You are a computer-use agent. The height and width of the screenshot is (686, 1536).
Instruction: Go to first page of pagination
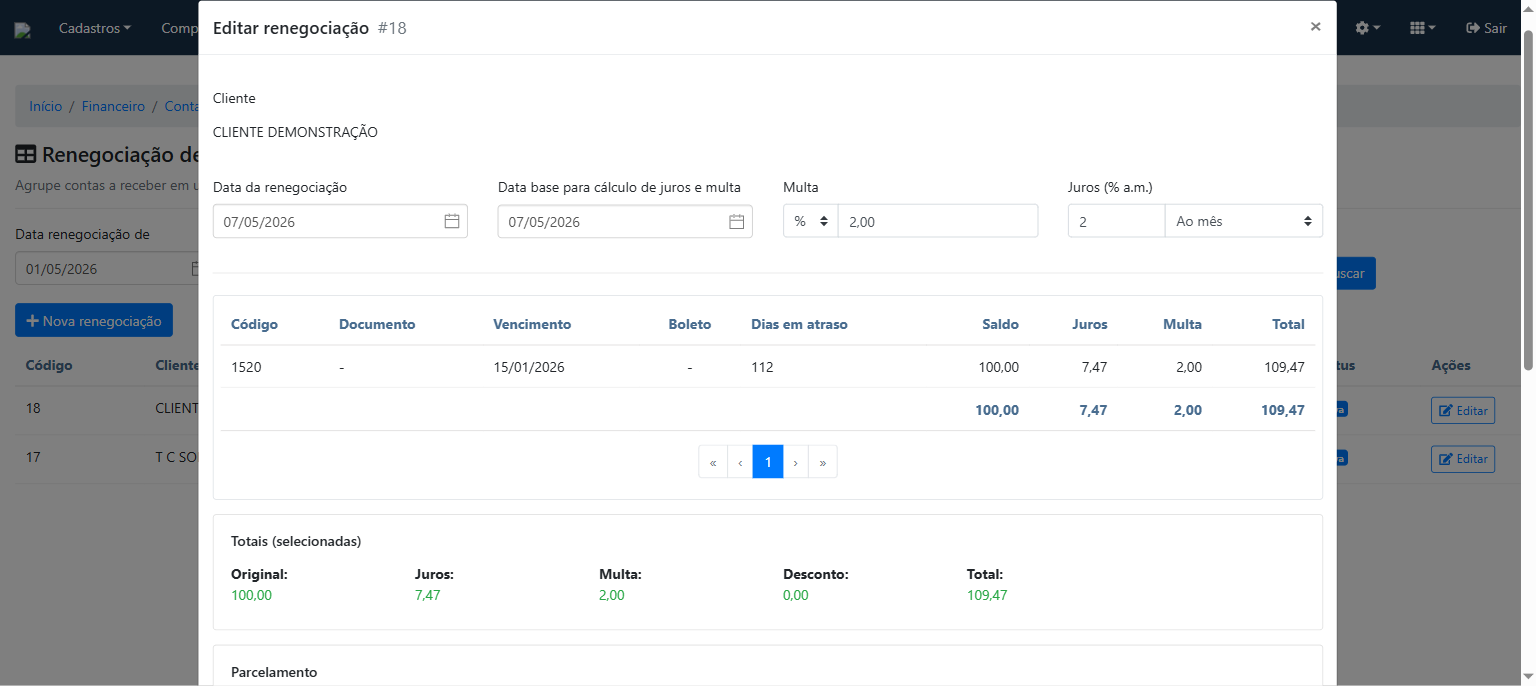coord(713,462)
